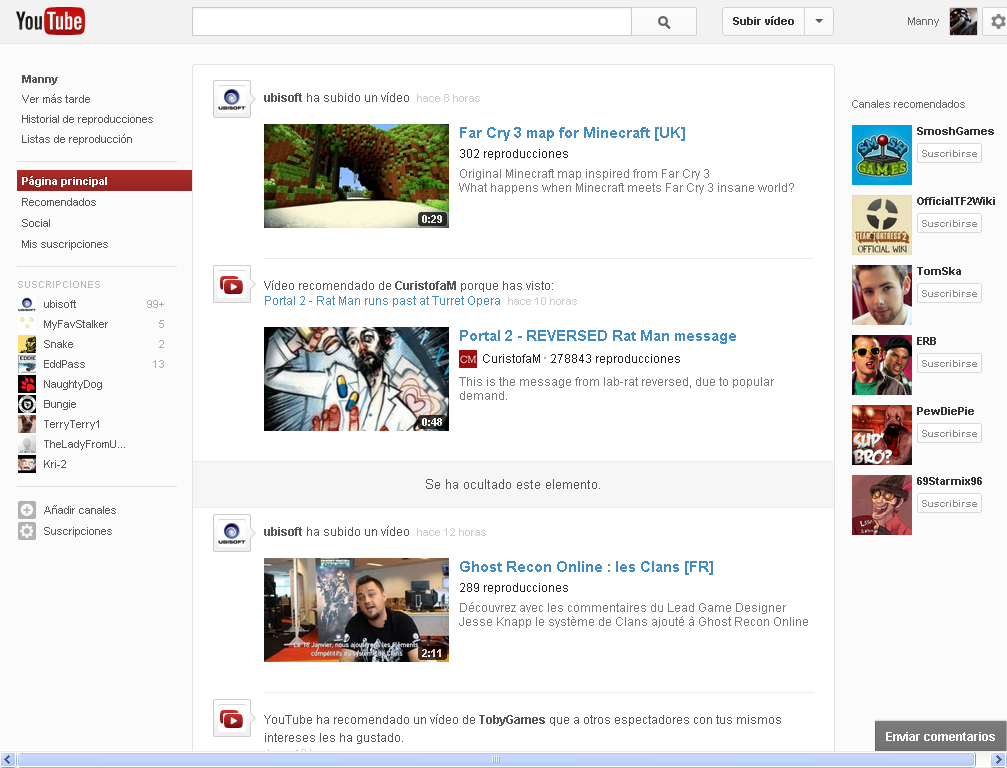Subscribe to OfficialTF2Wiki

pyautogui.click(x=949, y=223)
